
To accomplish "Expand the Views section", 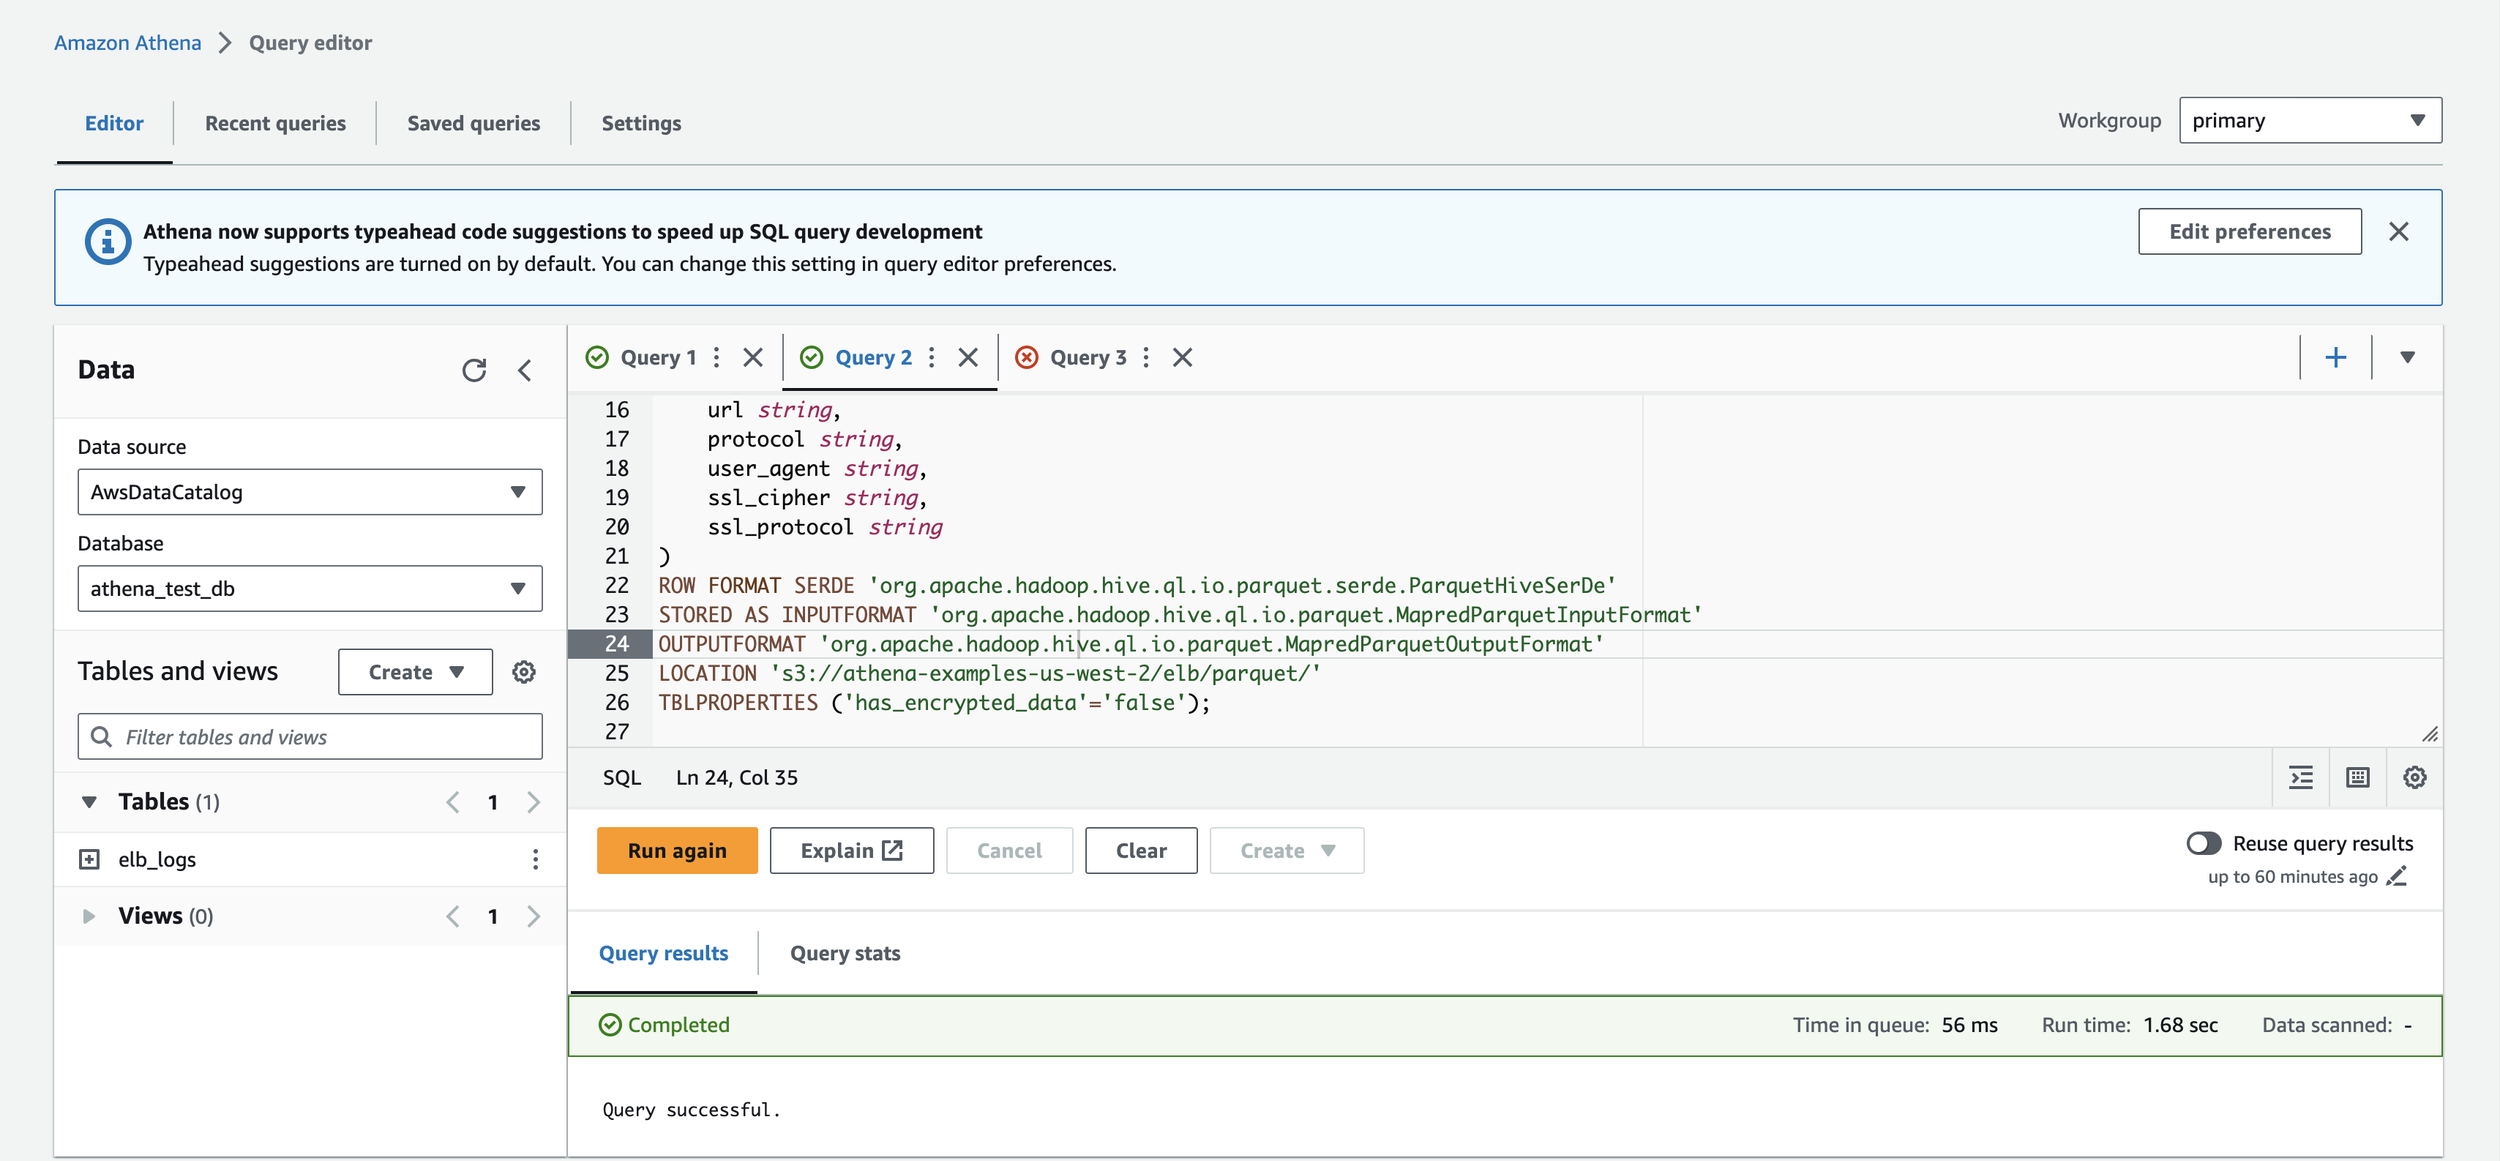I will point(89,916).
